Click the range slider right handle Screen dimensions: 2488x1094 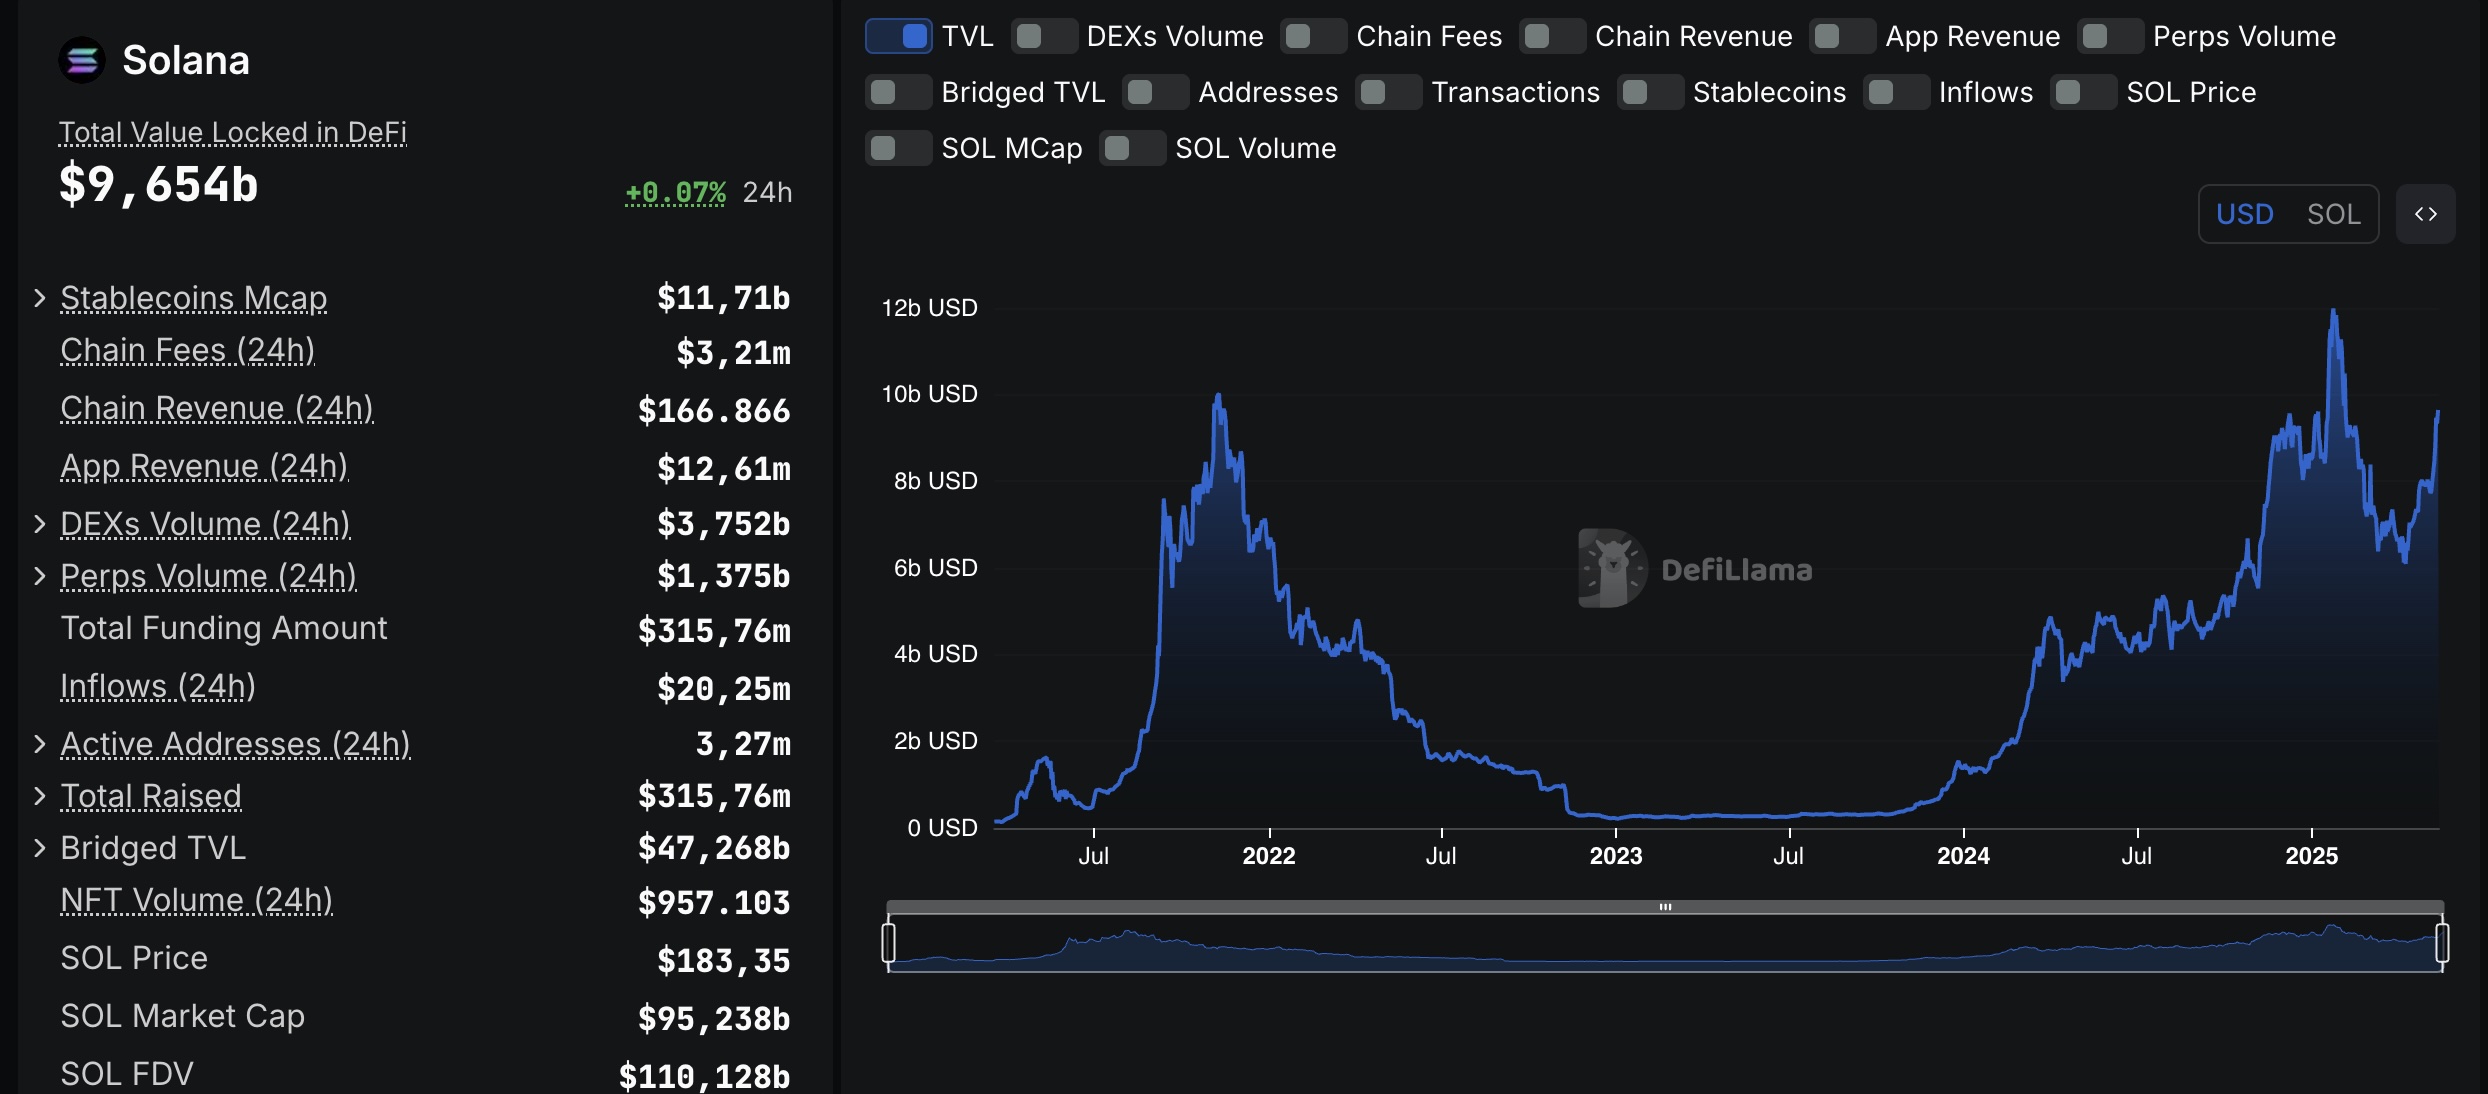click(2441, 943)
